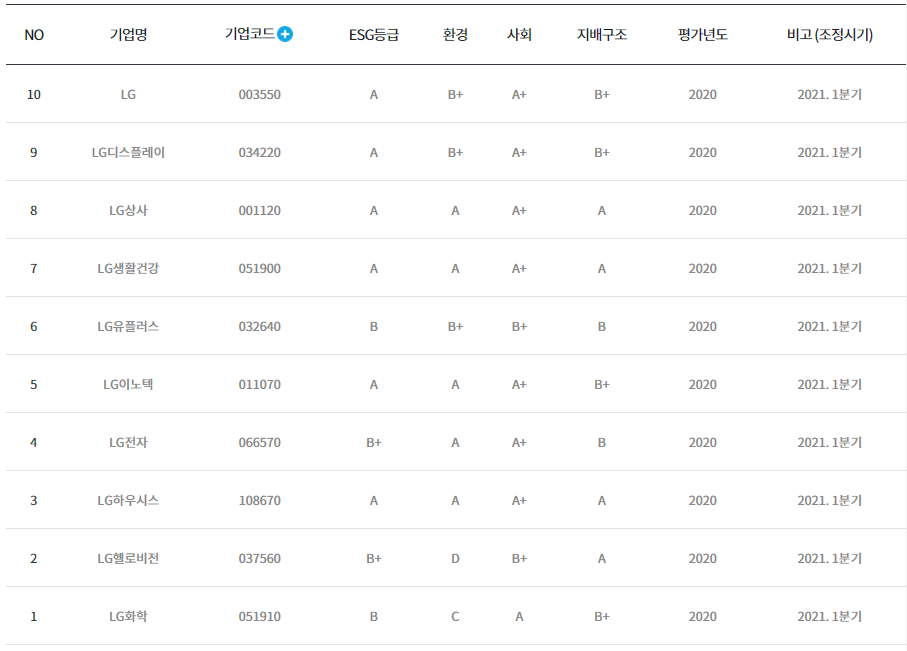
Task: Click company code 001120
Action: pyautogui.click(x=260, y=211)
